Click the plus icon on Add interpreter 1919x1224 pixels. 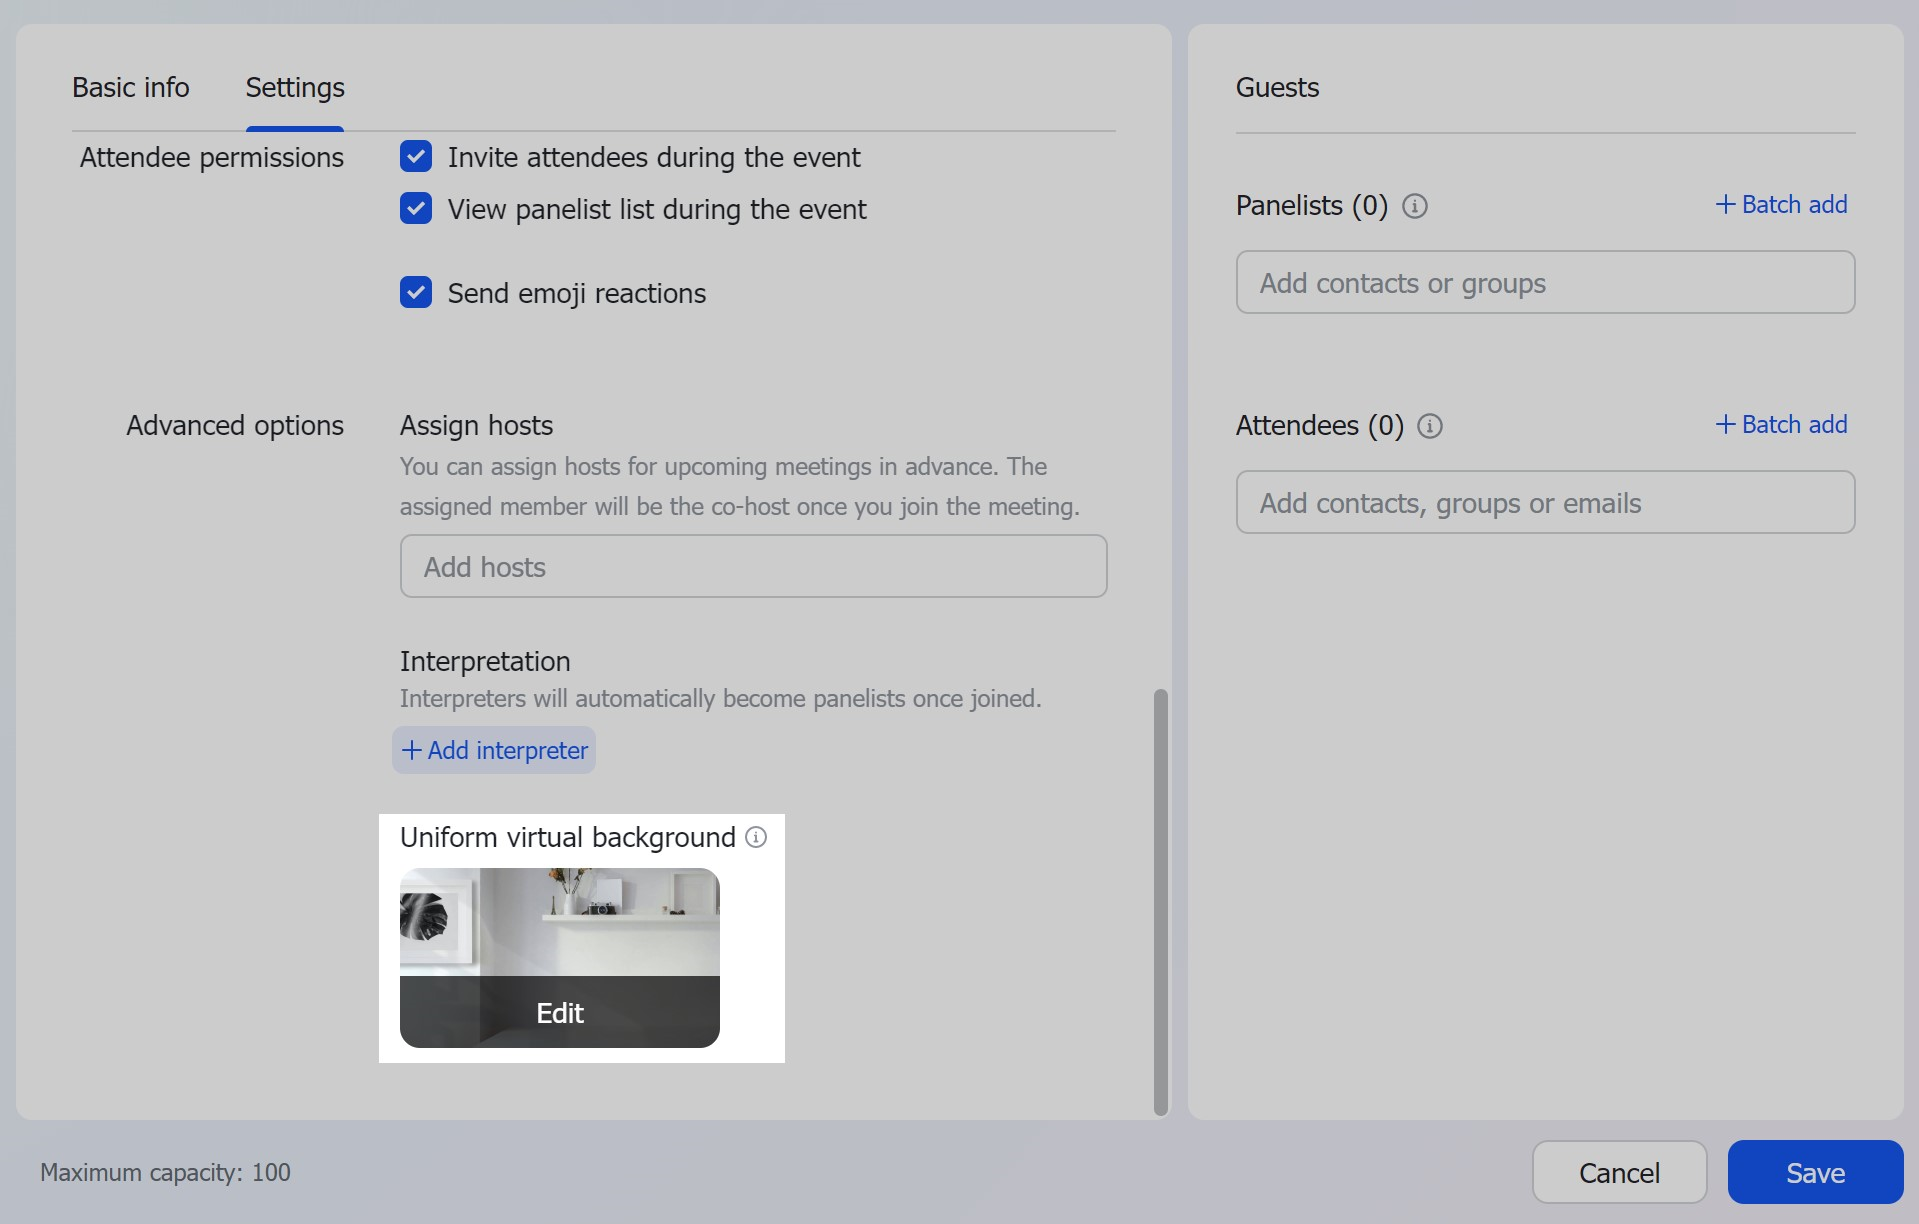point(410,750)
